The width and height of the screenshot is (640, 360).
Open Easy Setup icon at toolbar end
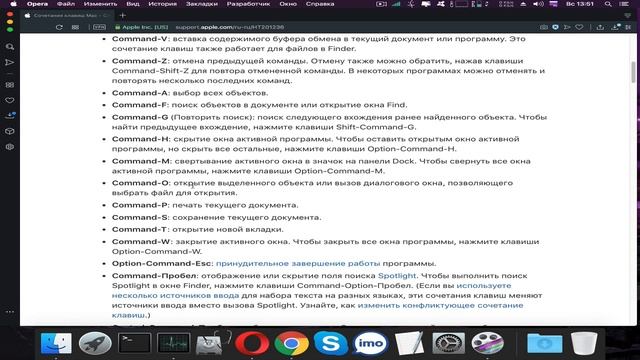(629, 27)
